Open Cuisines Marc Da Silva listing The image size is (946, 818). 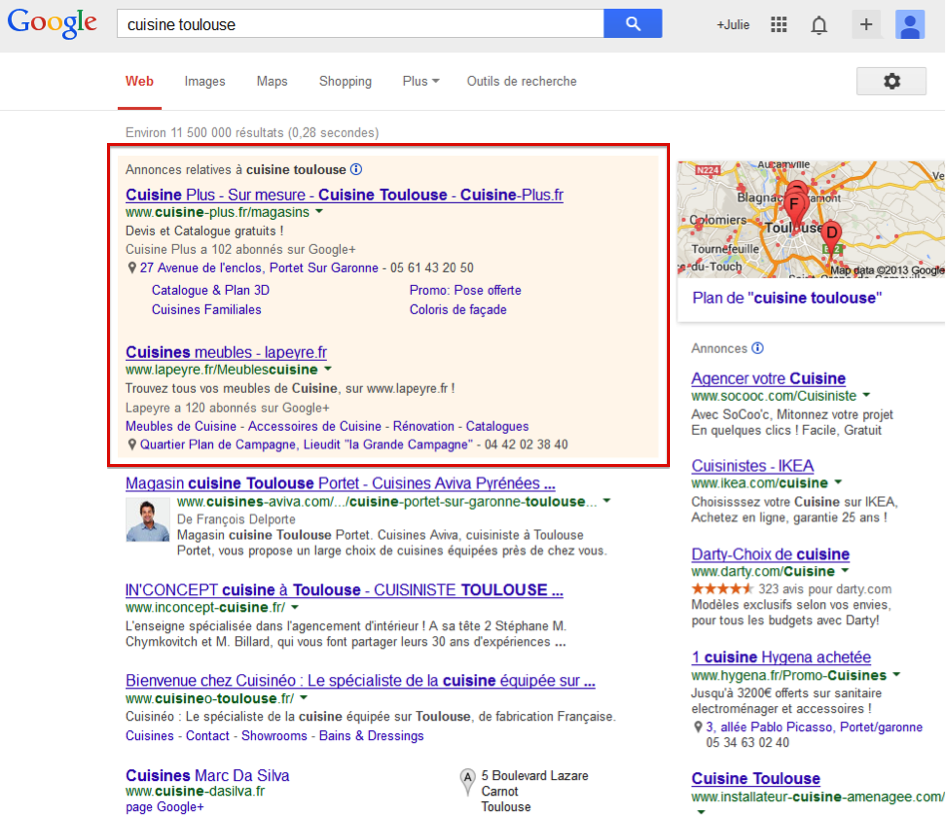[x=208, y=775]
